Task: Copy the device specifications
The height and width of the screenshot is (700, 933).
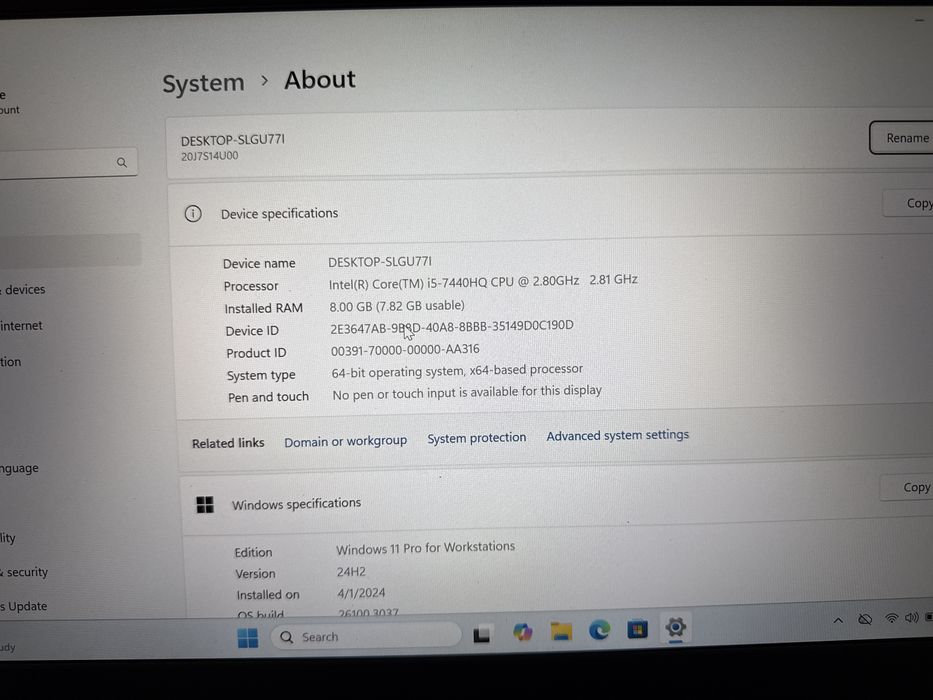Action: [909, 204]
